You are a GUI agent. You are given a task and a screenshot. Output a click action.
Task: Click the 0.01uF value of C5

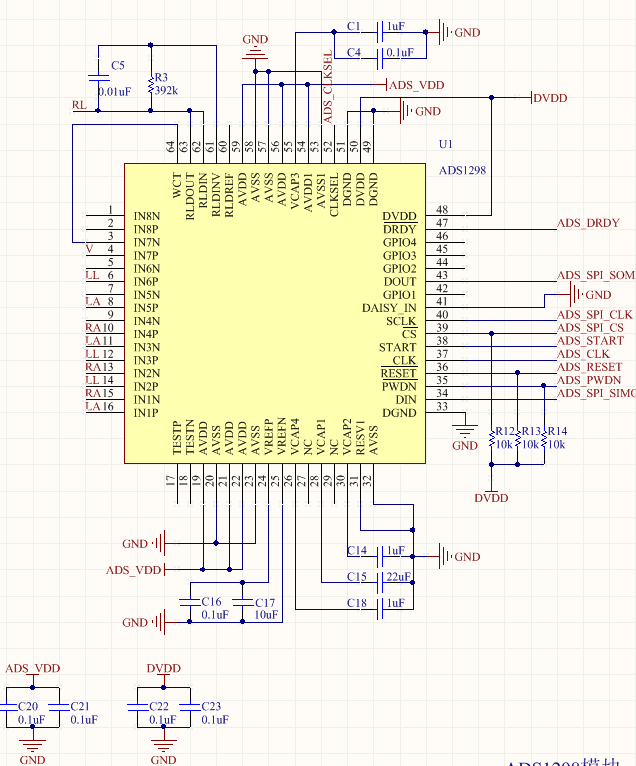115,91
